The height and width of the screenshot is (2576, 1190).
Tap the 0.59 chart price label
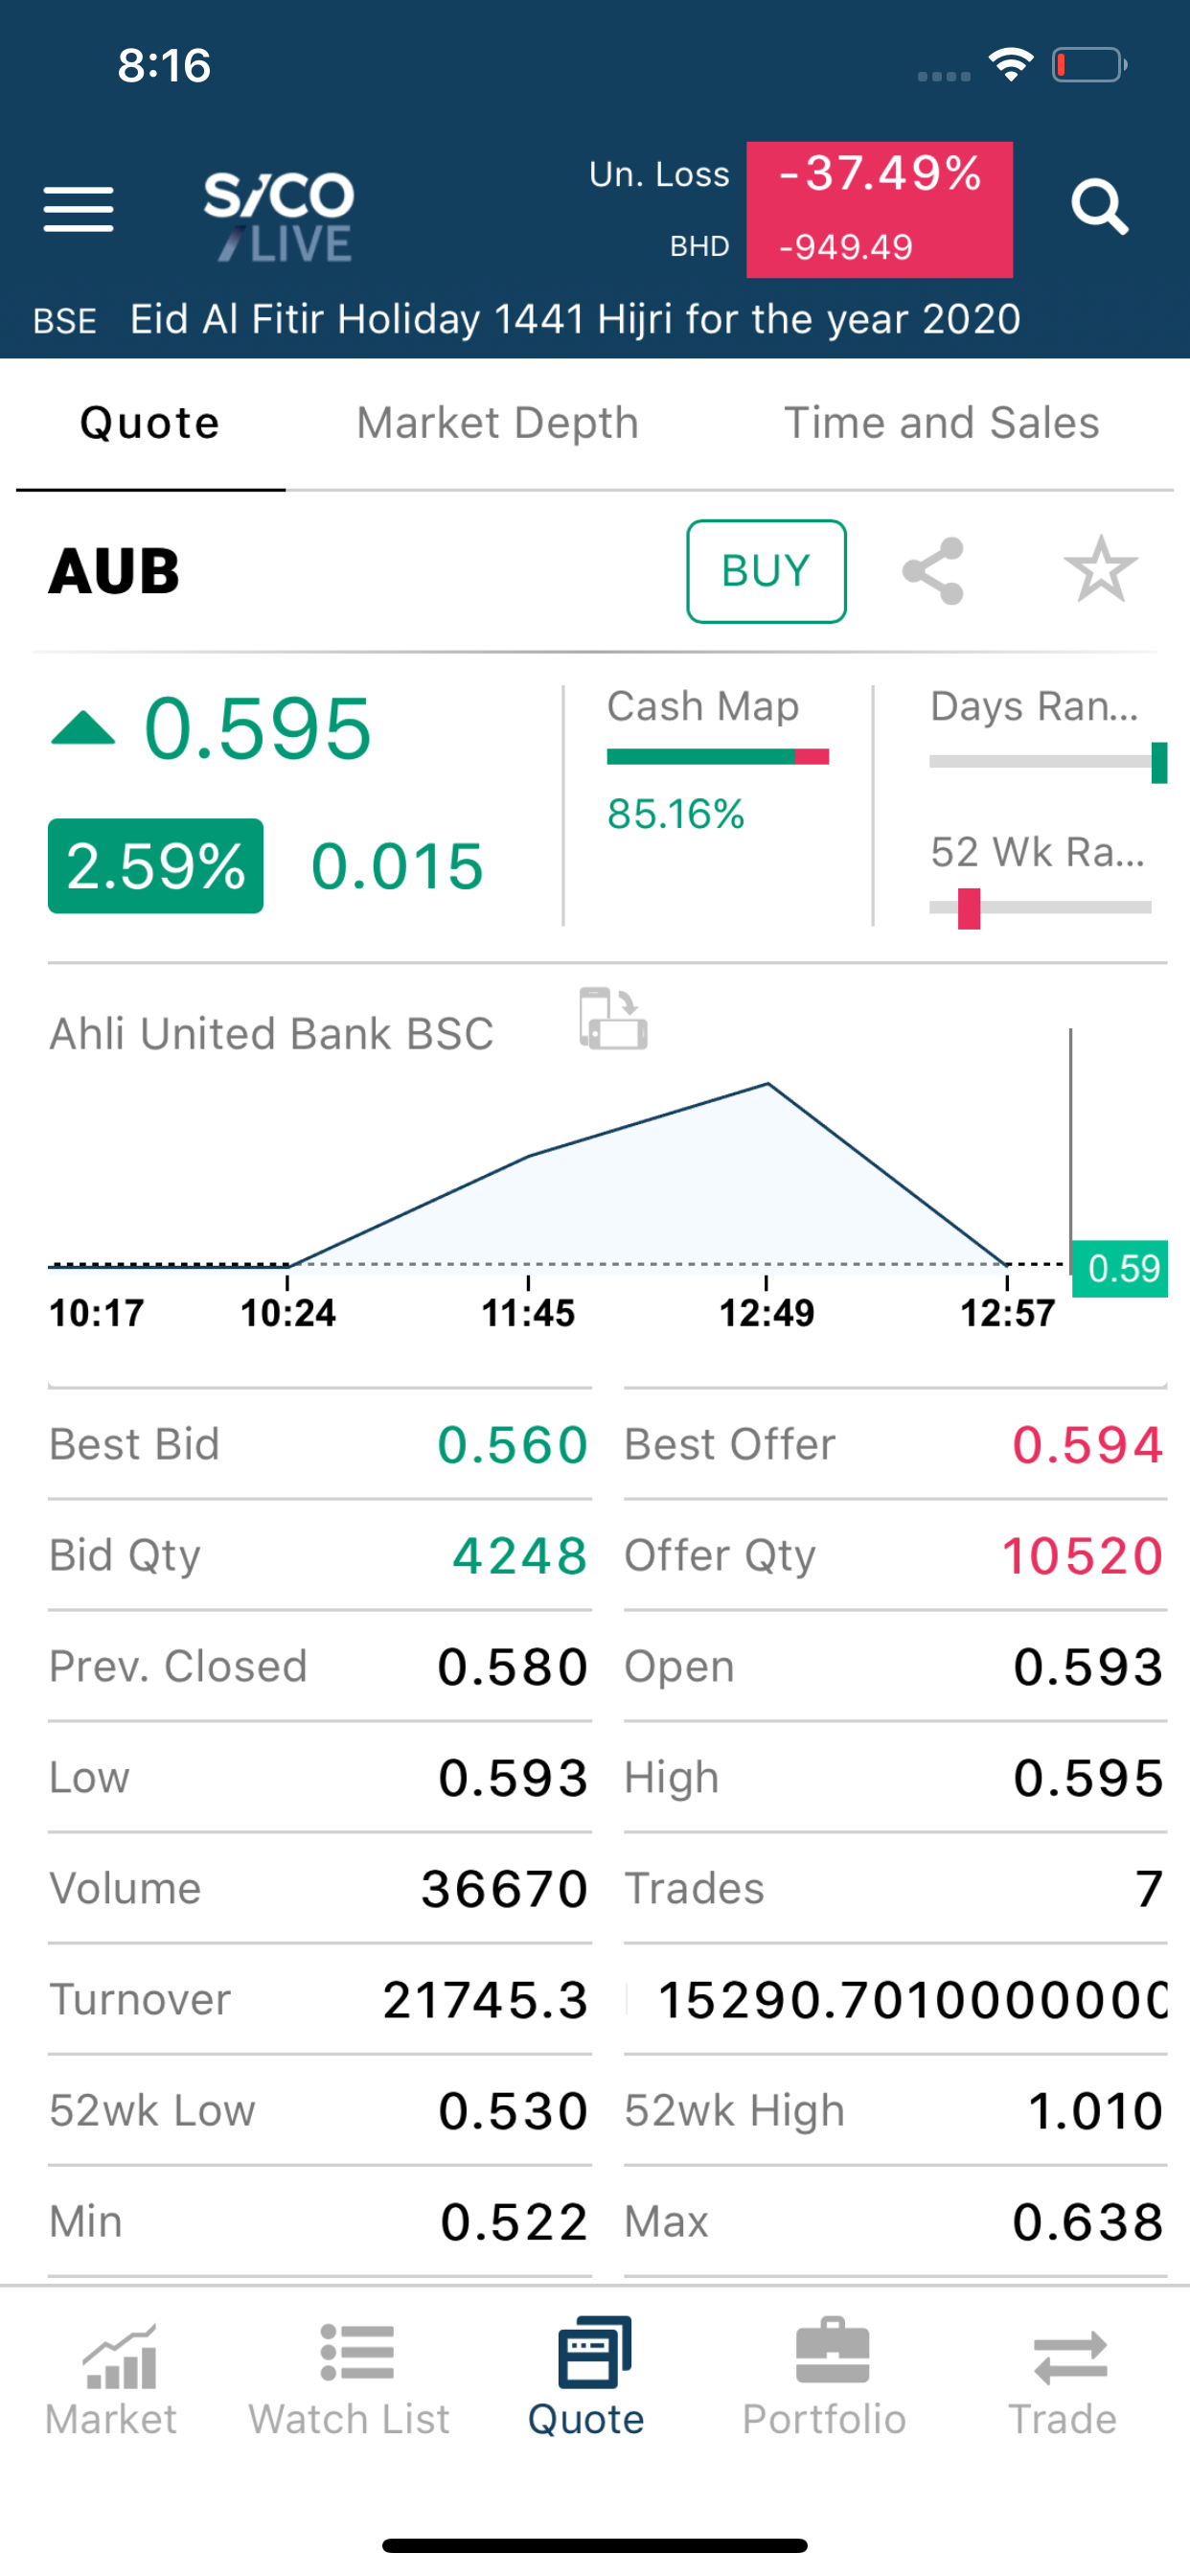pyautogui.click(x=1120, y=1269)
